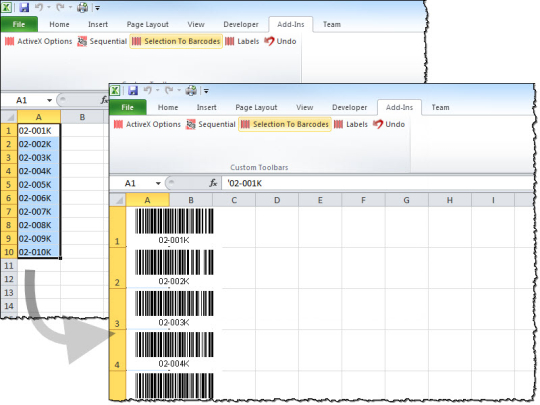Click Redo arrow in back window quick access toolbar
540x405 pixels.
coord(60,7)
